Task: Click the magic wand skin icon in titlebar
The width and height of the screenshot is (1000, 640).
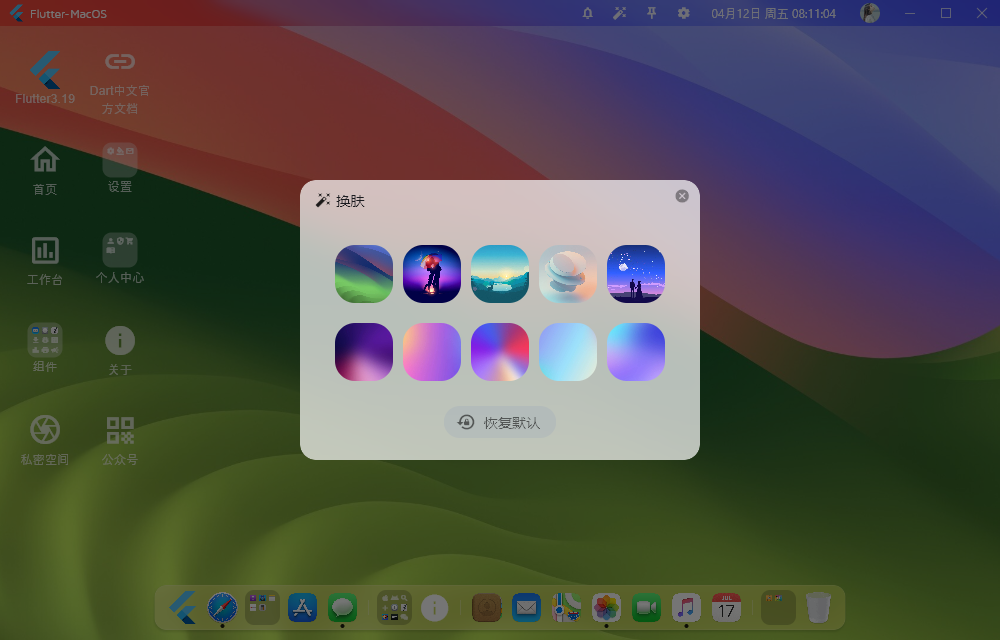Action: (x=620, y=13)
